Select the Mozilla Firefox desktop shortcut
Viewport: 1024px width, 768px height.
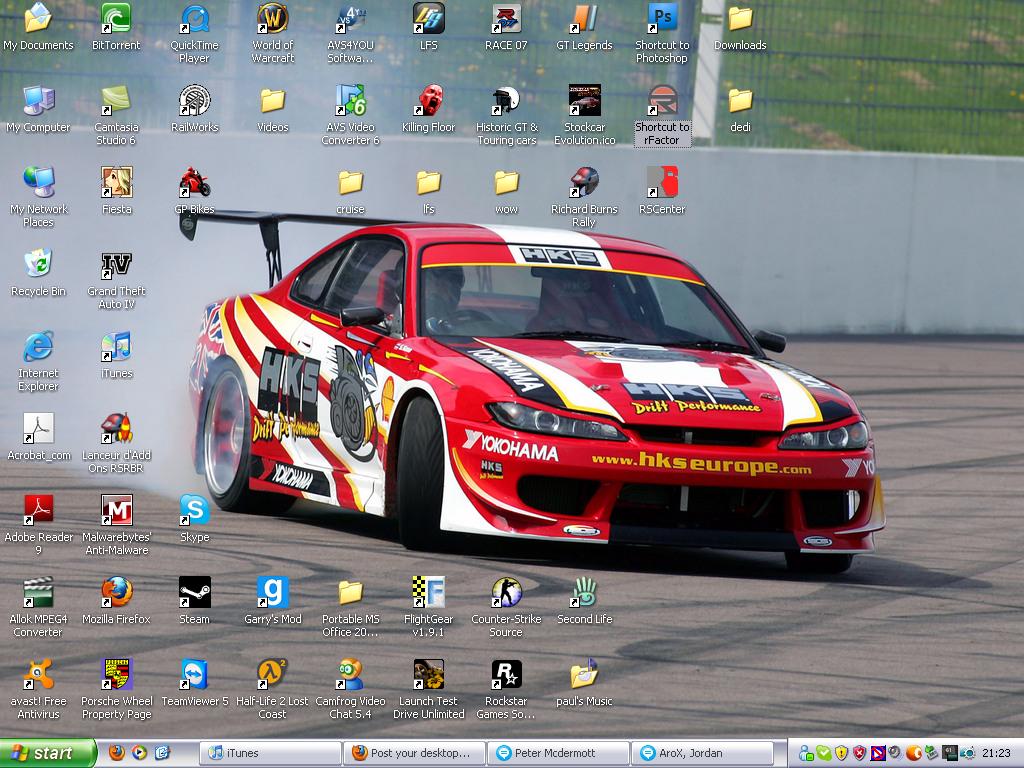point(116,593)
